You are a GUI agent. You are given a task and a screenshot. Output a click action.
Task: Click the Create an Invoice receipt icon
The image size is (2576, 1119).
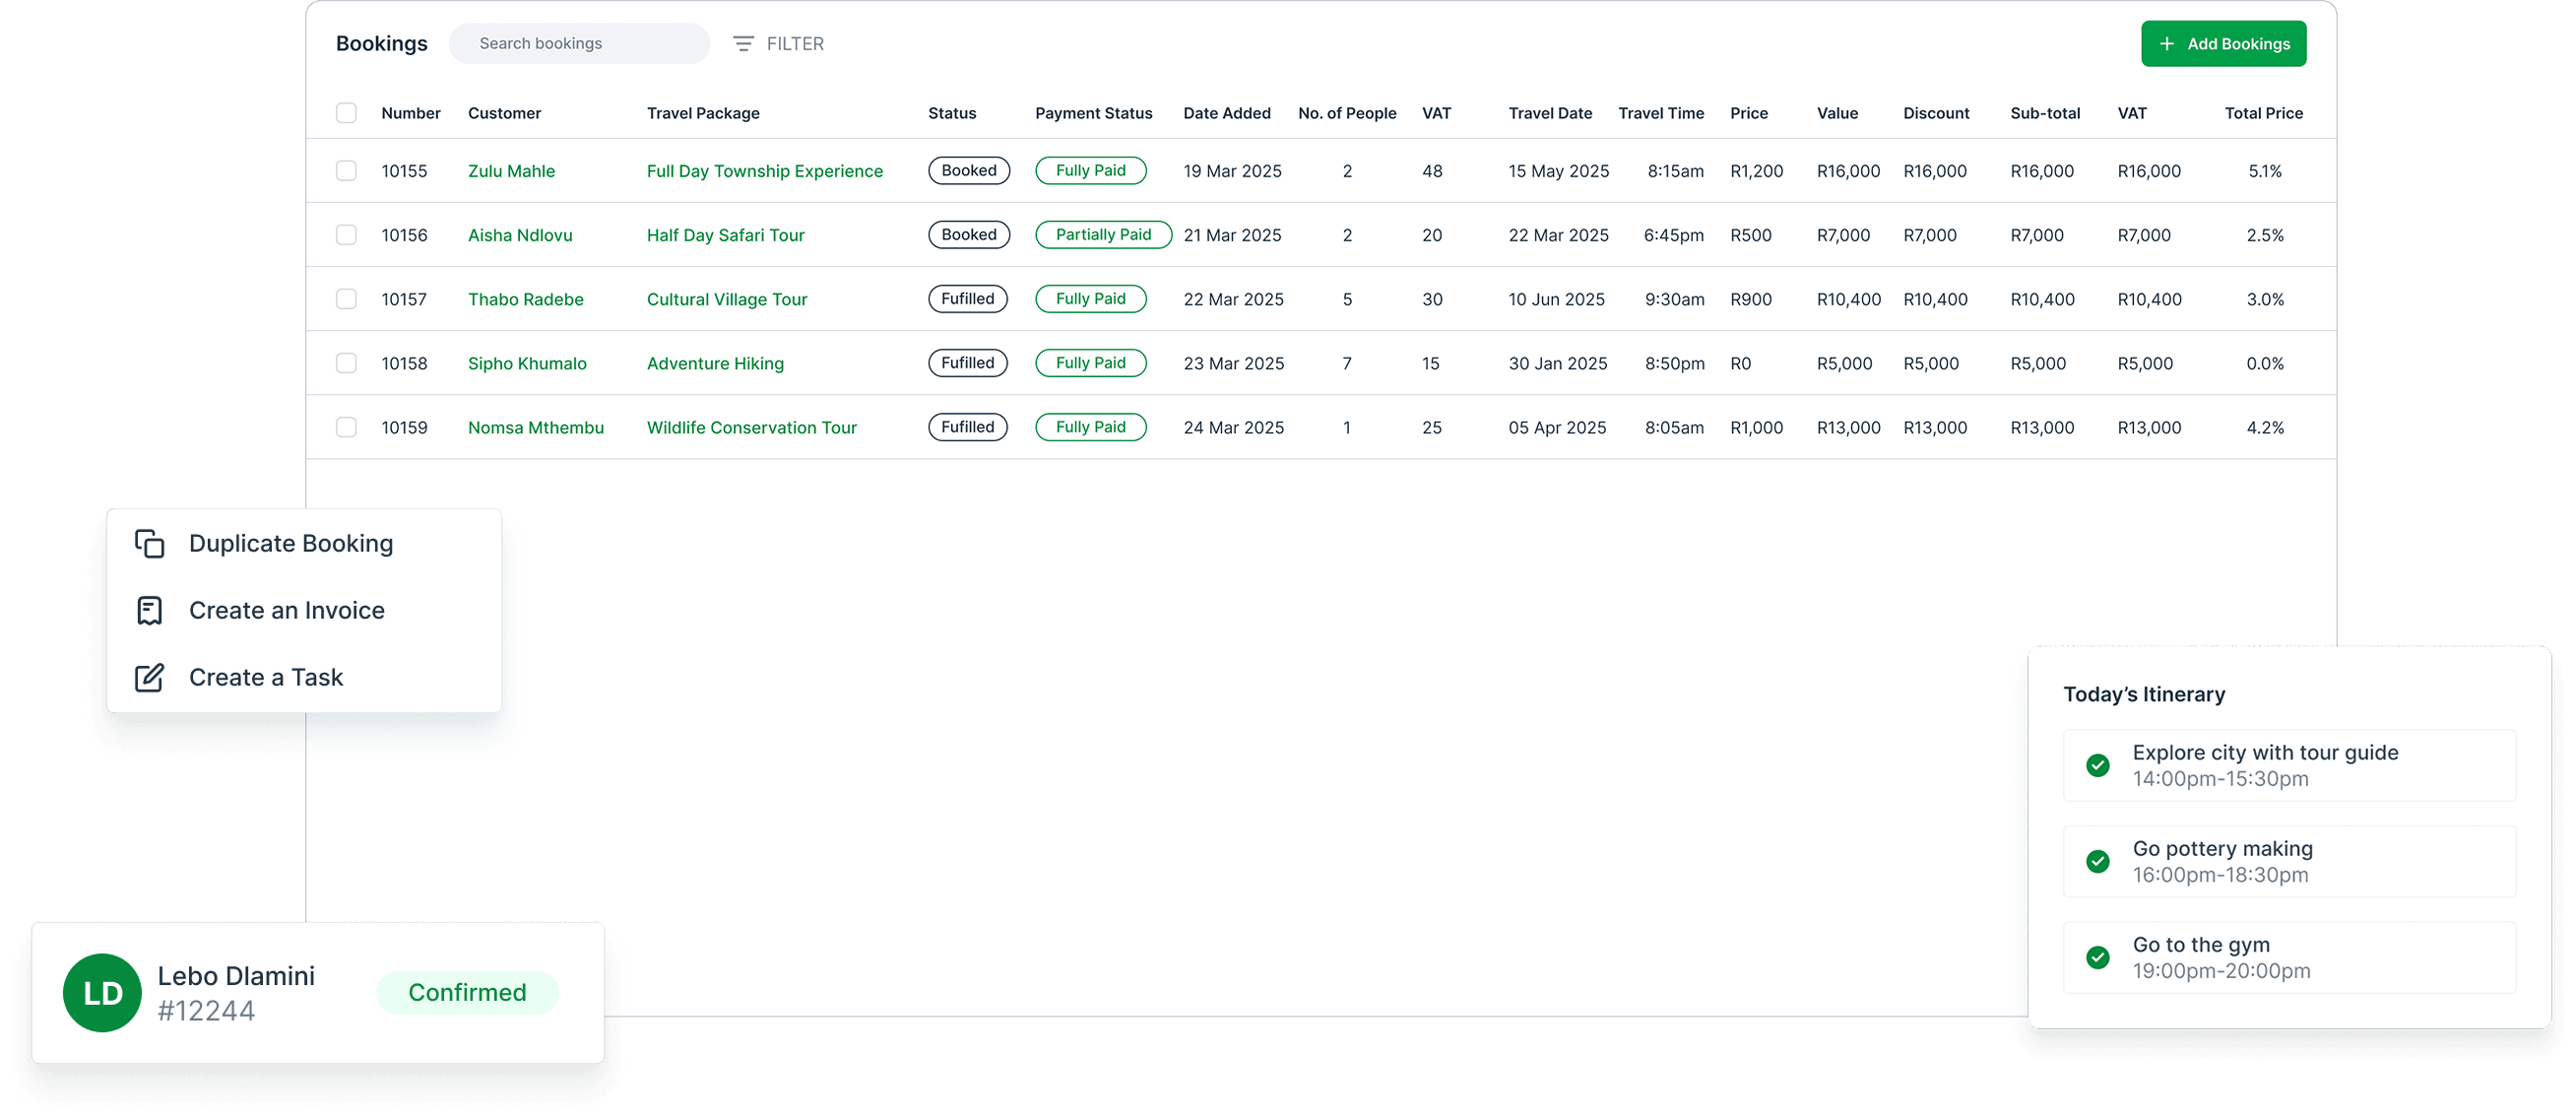[x=150, y=610]
